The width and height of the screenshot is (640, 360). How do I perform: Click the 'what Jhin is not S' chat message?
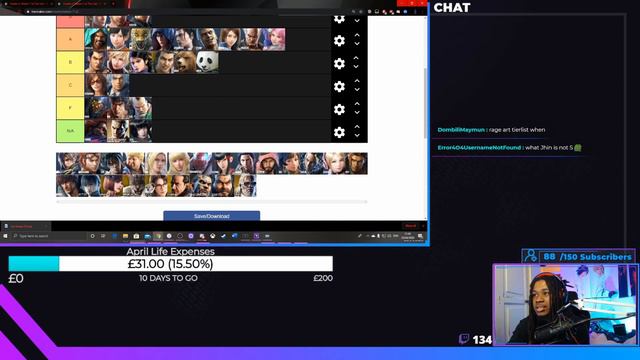pyautogui.click(x=549, y=147)
